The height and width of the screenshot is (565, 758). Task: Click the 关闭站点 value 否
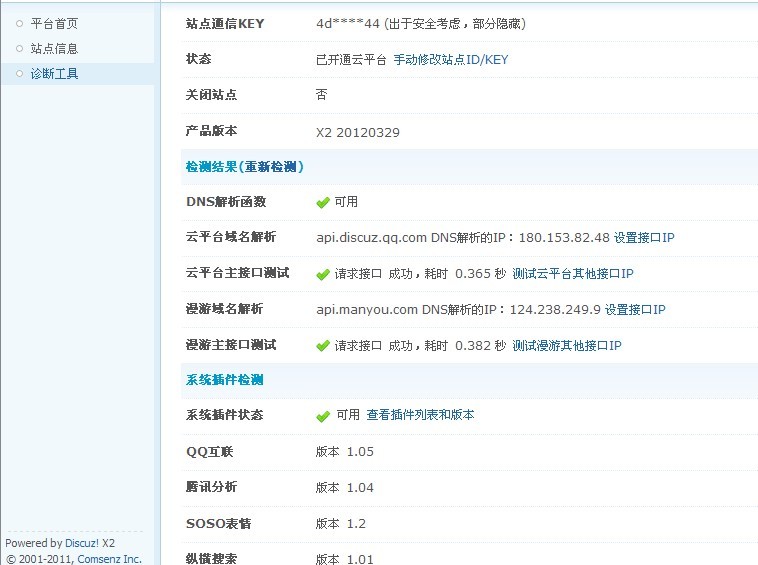[321, 94]
